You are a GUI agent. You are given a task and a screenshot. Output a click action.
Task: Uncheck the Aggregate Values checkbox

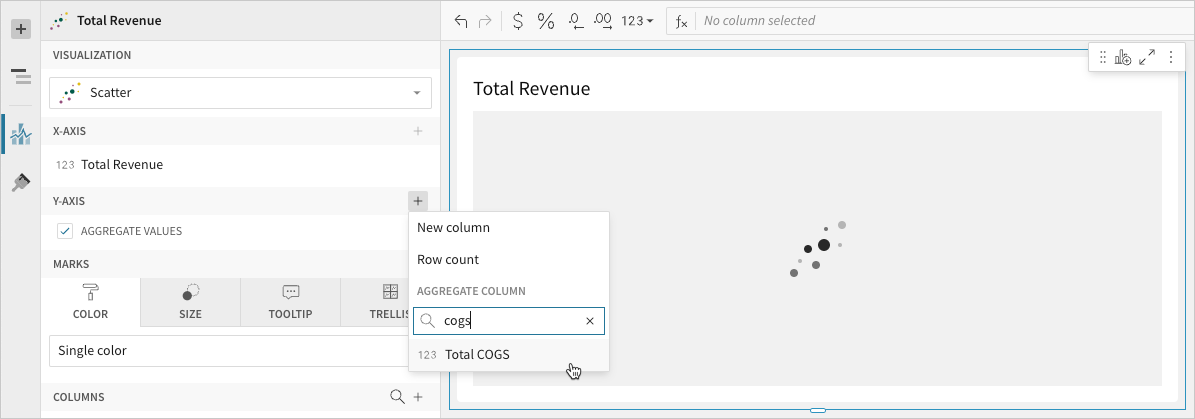pyautogui.click(x=65, y=231)
